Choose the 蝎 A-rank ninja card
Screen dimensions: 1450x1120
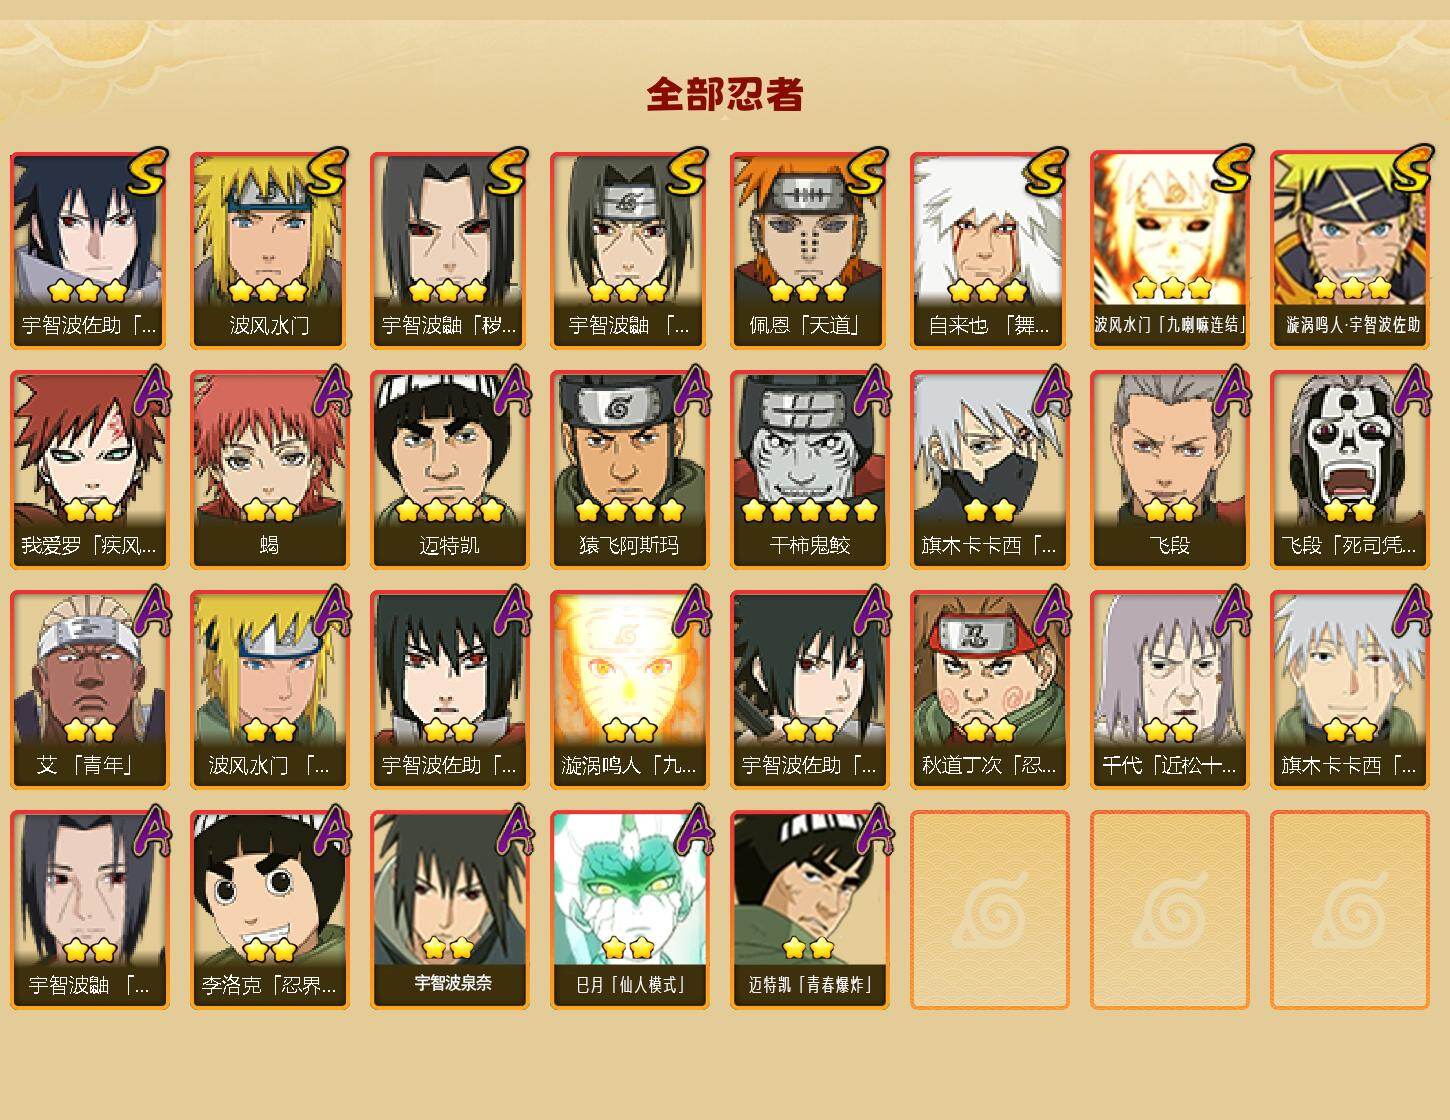click(x=269, y=470)
